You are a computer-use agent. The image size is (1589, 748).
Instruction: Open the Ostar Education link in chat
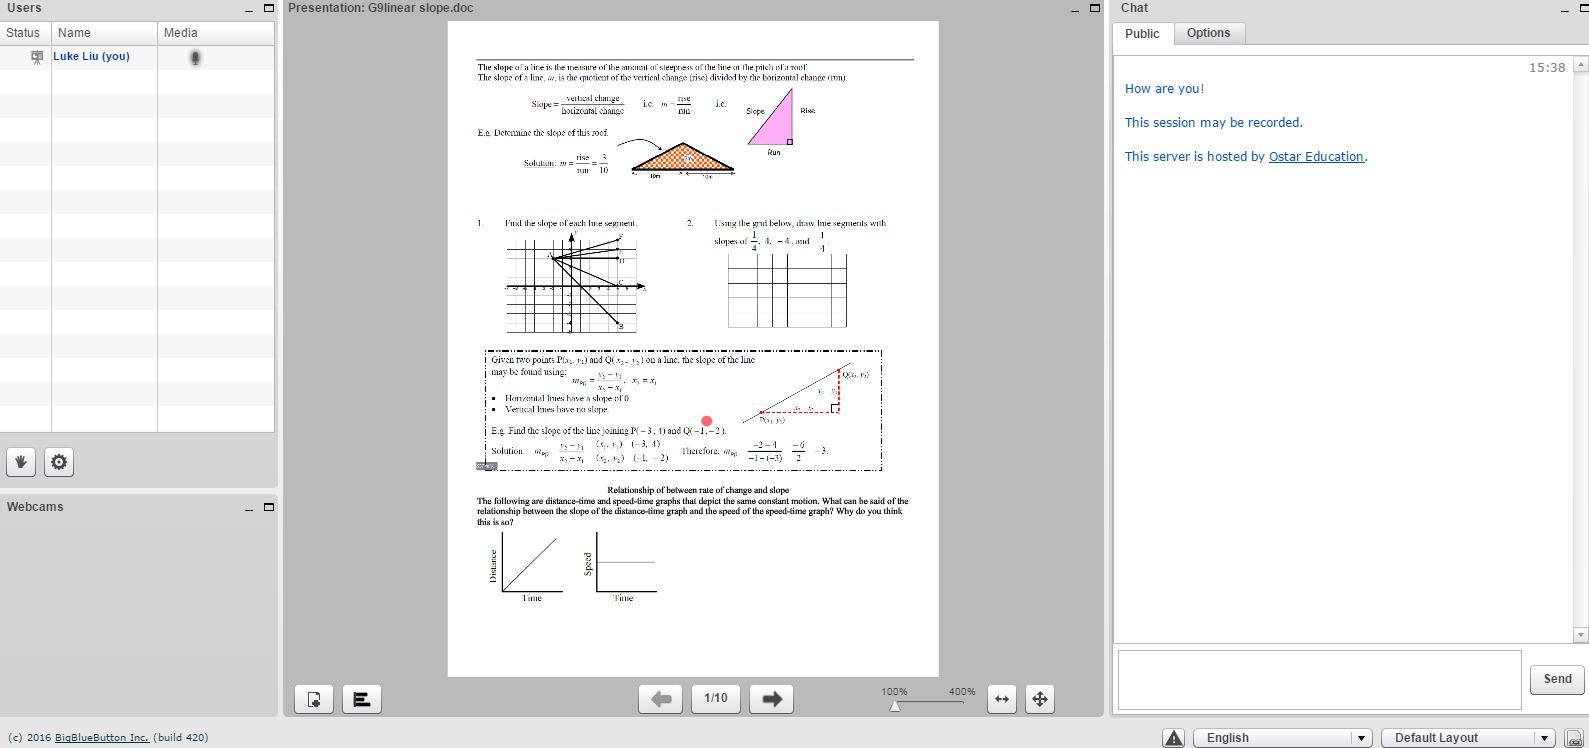[x=1316, y=157]
